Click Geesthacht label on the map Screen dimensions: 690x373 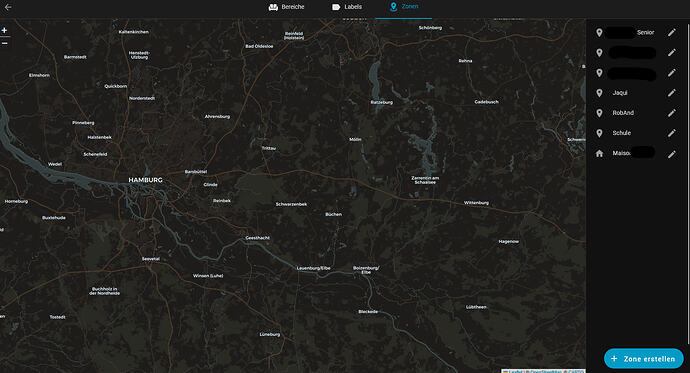coord(257,238)
